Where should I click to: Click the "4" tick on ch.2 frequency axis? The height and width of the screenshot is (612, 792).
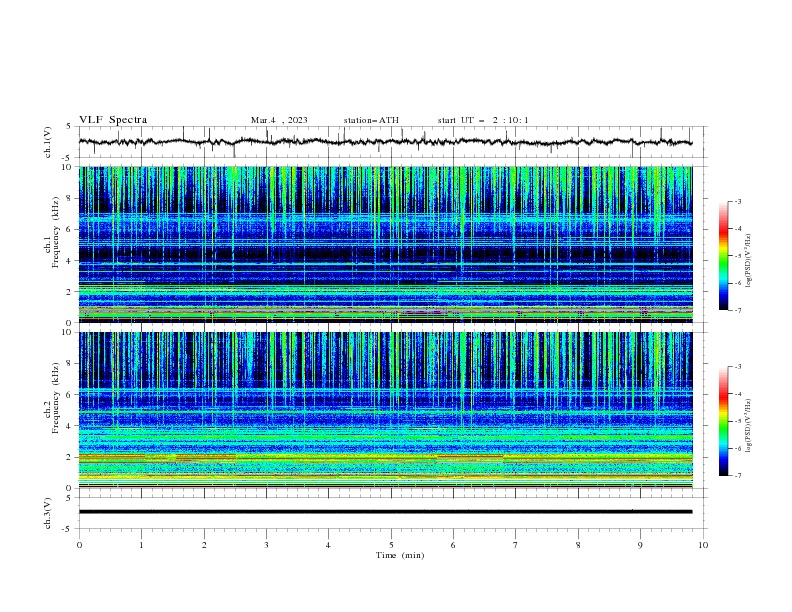coord(70,426)
